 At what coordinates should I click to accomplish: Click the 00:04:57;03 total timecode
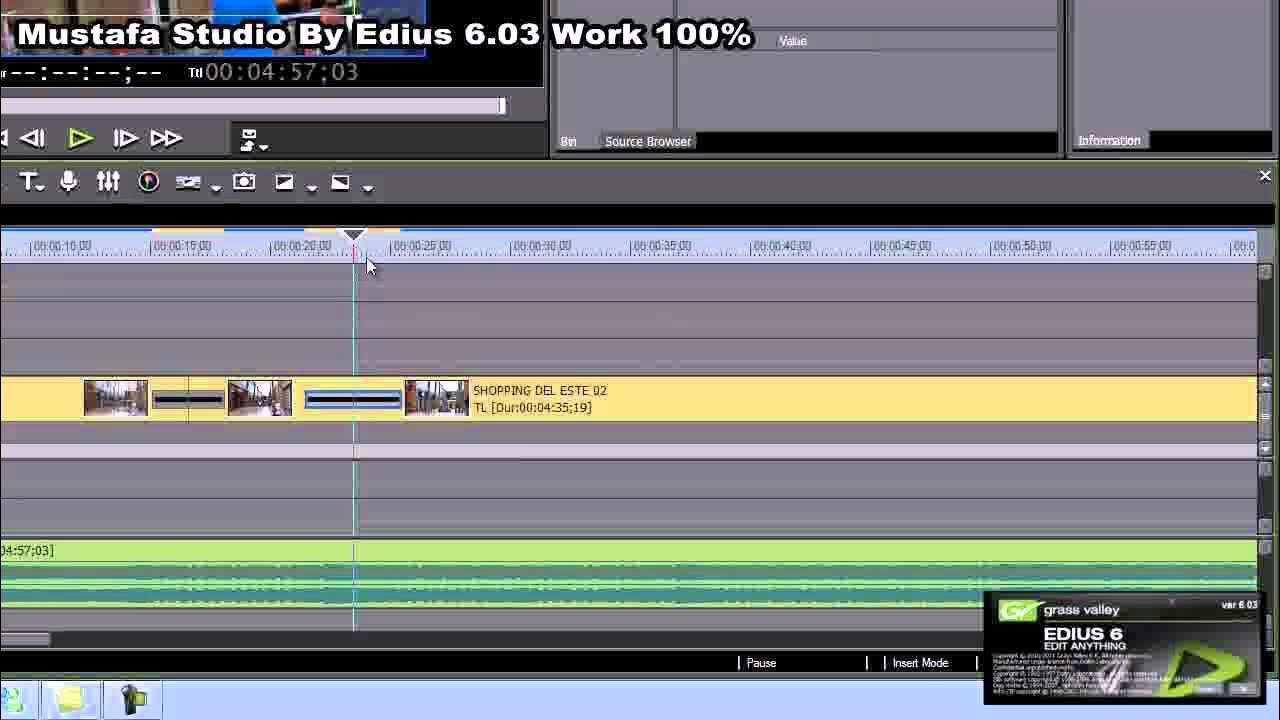pyautogui.click(x=281, y=72)
